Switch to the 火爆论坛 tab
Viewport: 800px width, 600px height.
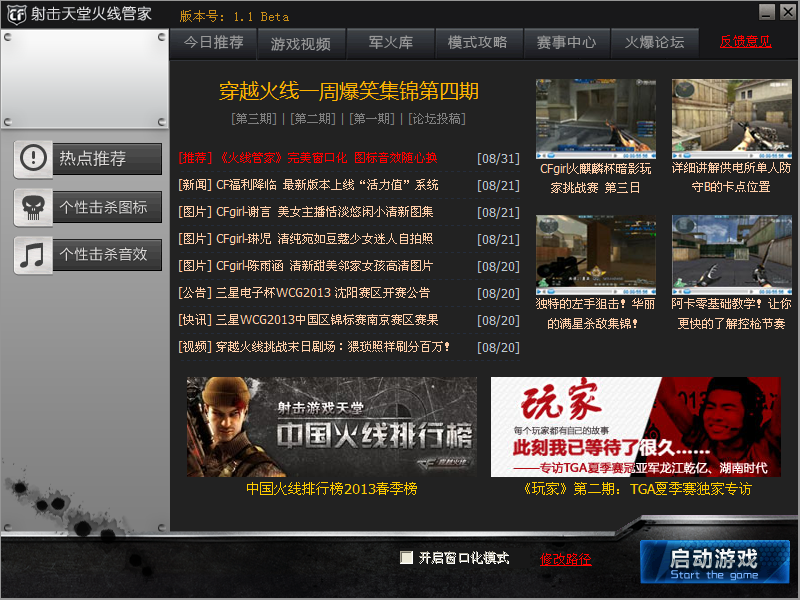[x=655, y=43]
